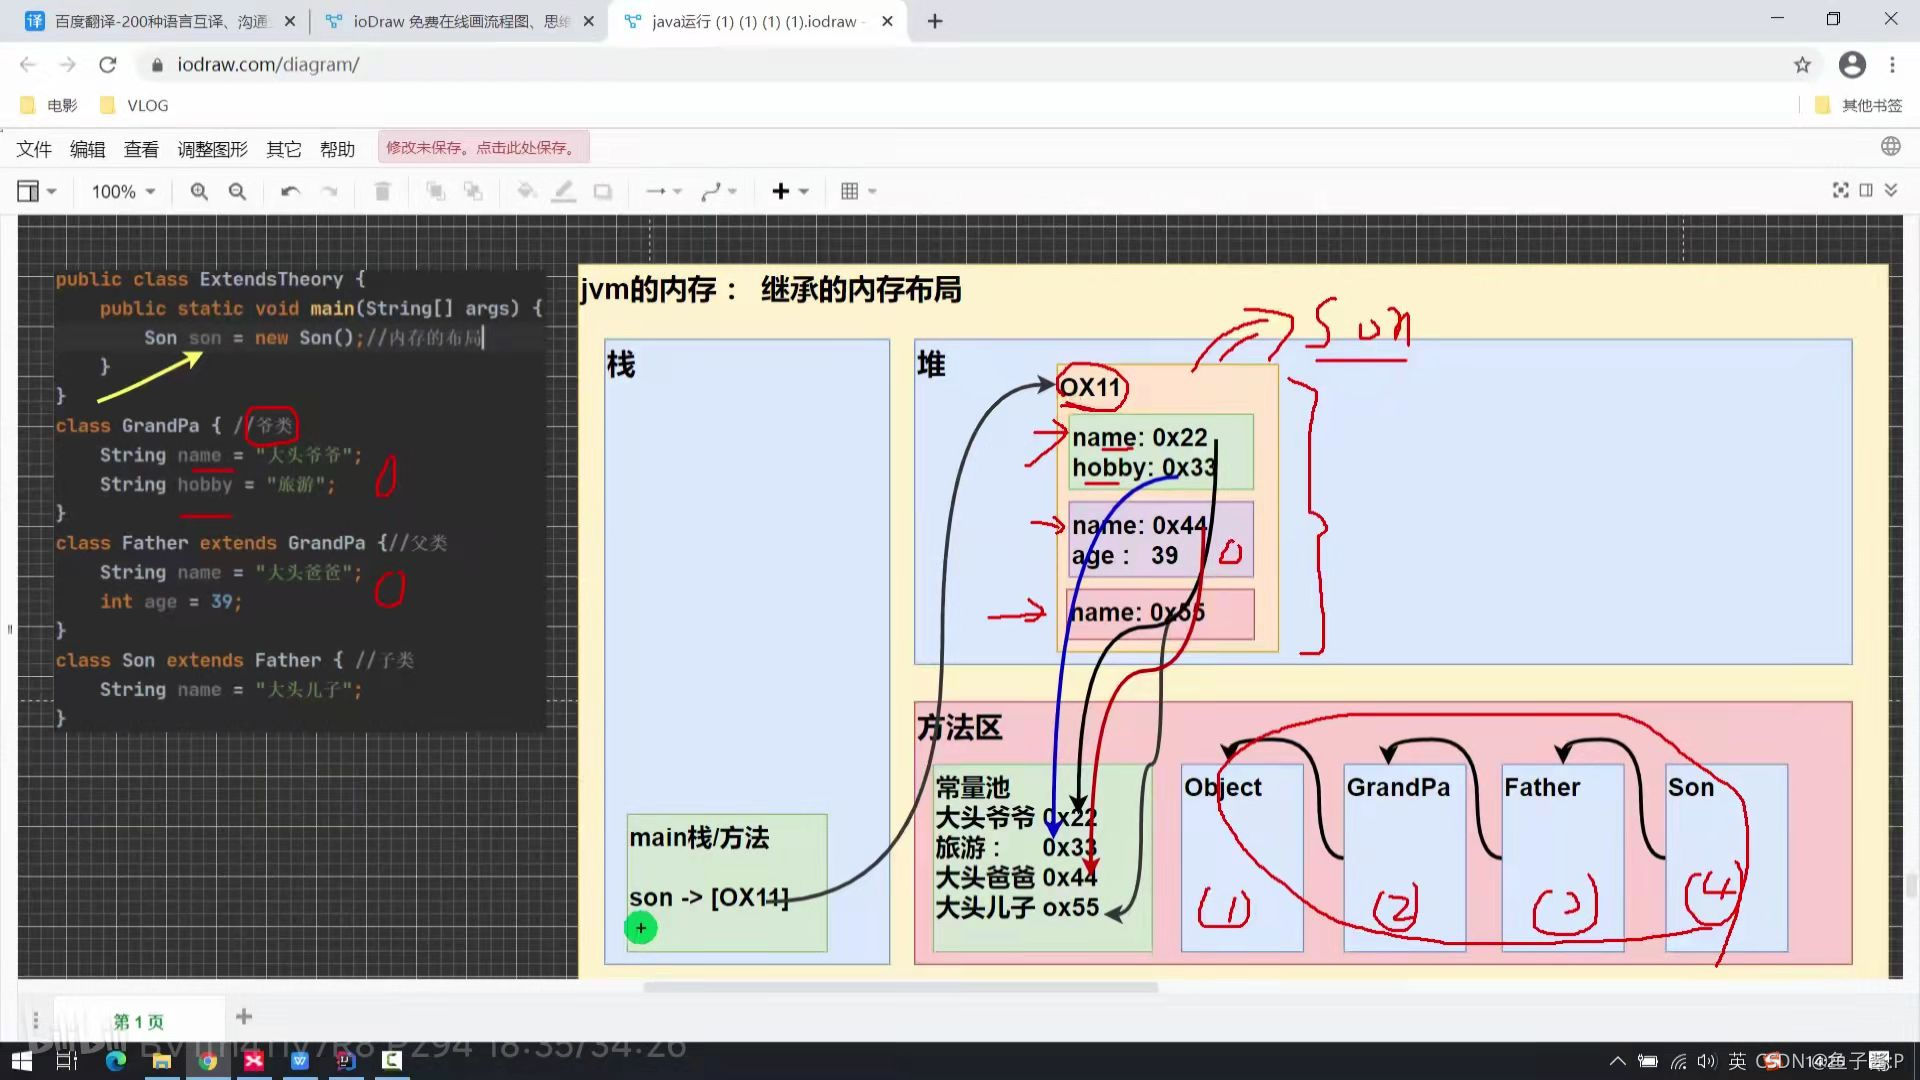This screenshot has height=1080, width=1920.
Task: Open the Windows Start menu
Action: click(x=21, y=1061)
